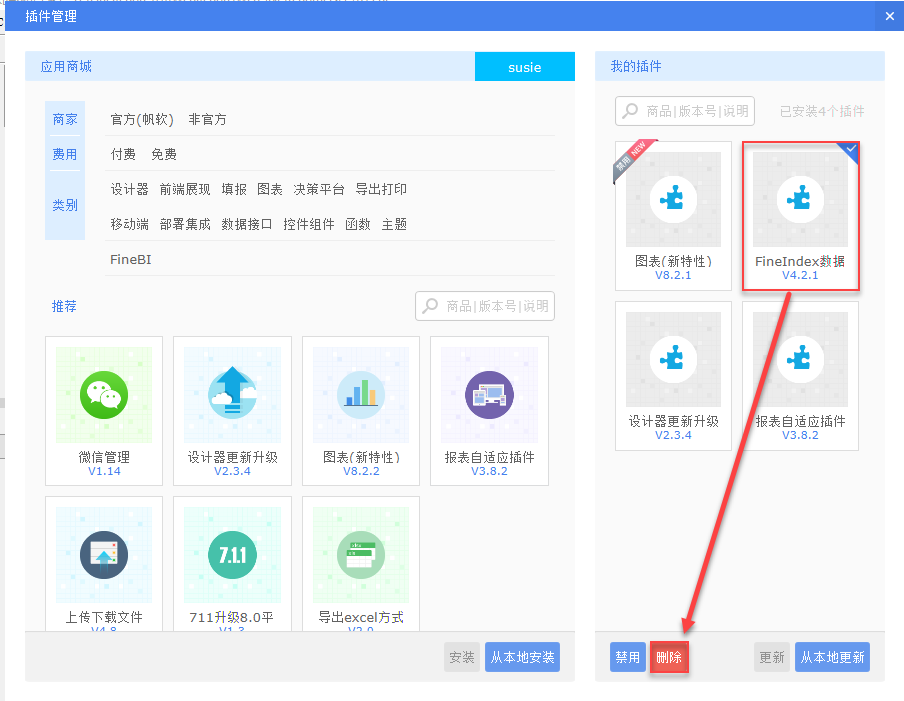Click the 图表(新特性) V8.2.2 chart icon
The width and height of the screenshot is (904, 701).
click(x=361, y=395)
